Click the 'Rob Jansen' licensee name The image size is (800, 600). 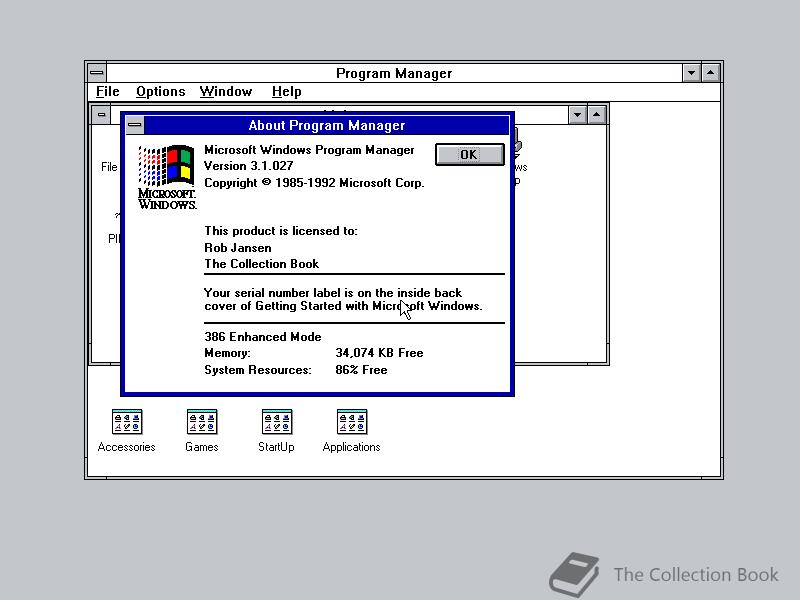click(x=238, y=248)
